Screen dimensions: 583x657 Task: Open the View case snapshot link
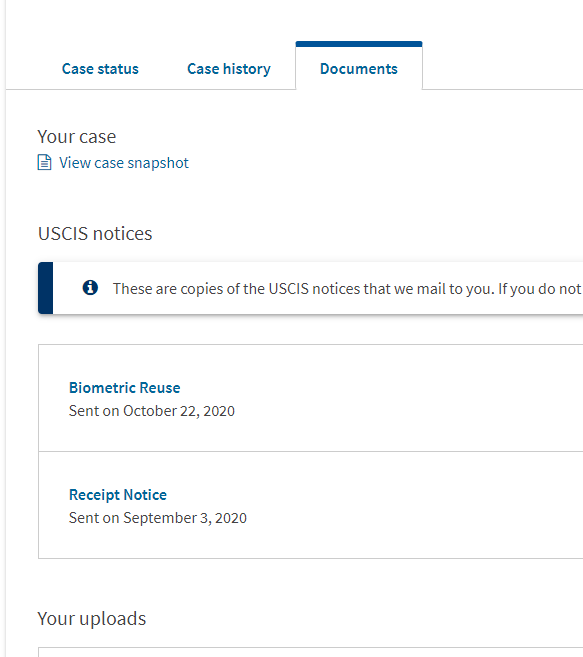(x=124, y=163)
